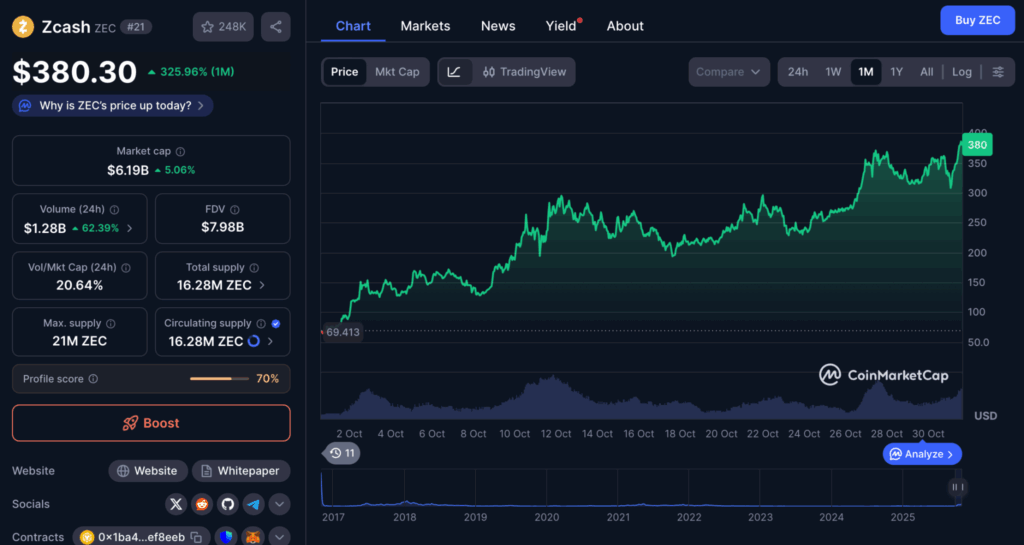Image resolution: width=1024 pixels, height=545 pixels.
Task: Toggle Log scale on the chart
Action: (961, 72)
